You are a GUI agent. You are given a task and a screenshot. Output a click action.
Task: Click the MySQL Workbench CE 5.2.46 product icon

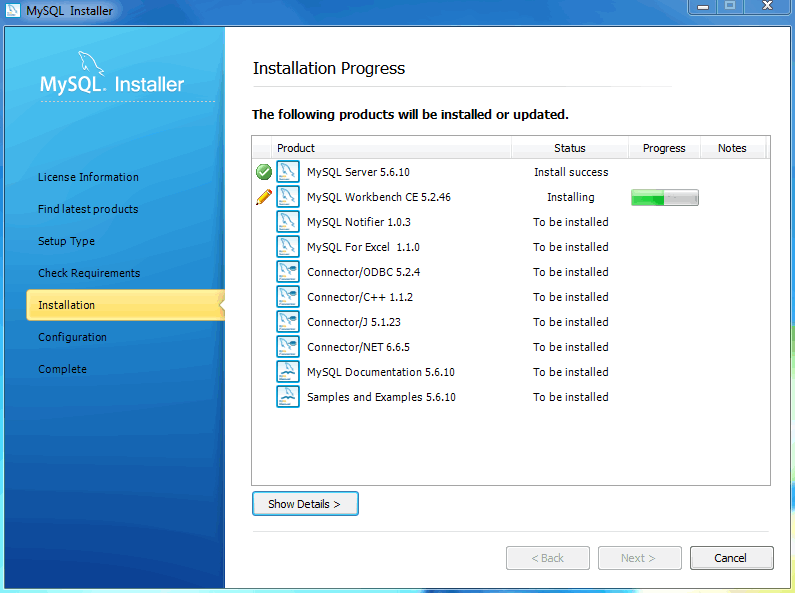tap(287, 197)
